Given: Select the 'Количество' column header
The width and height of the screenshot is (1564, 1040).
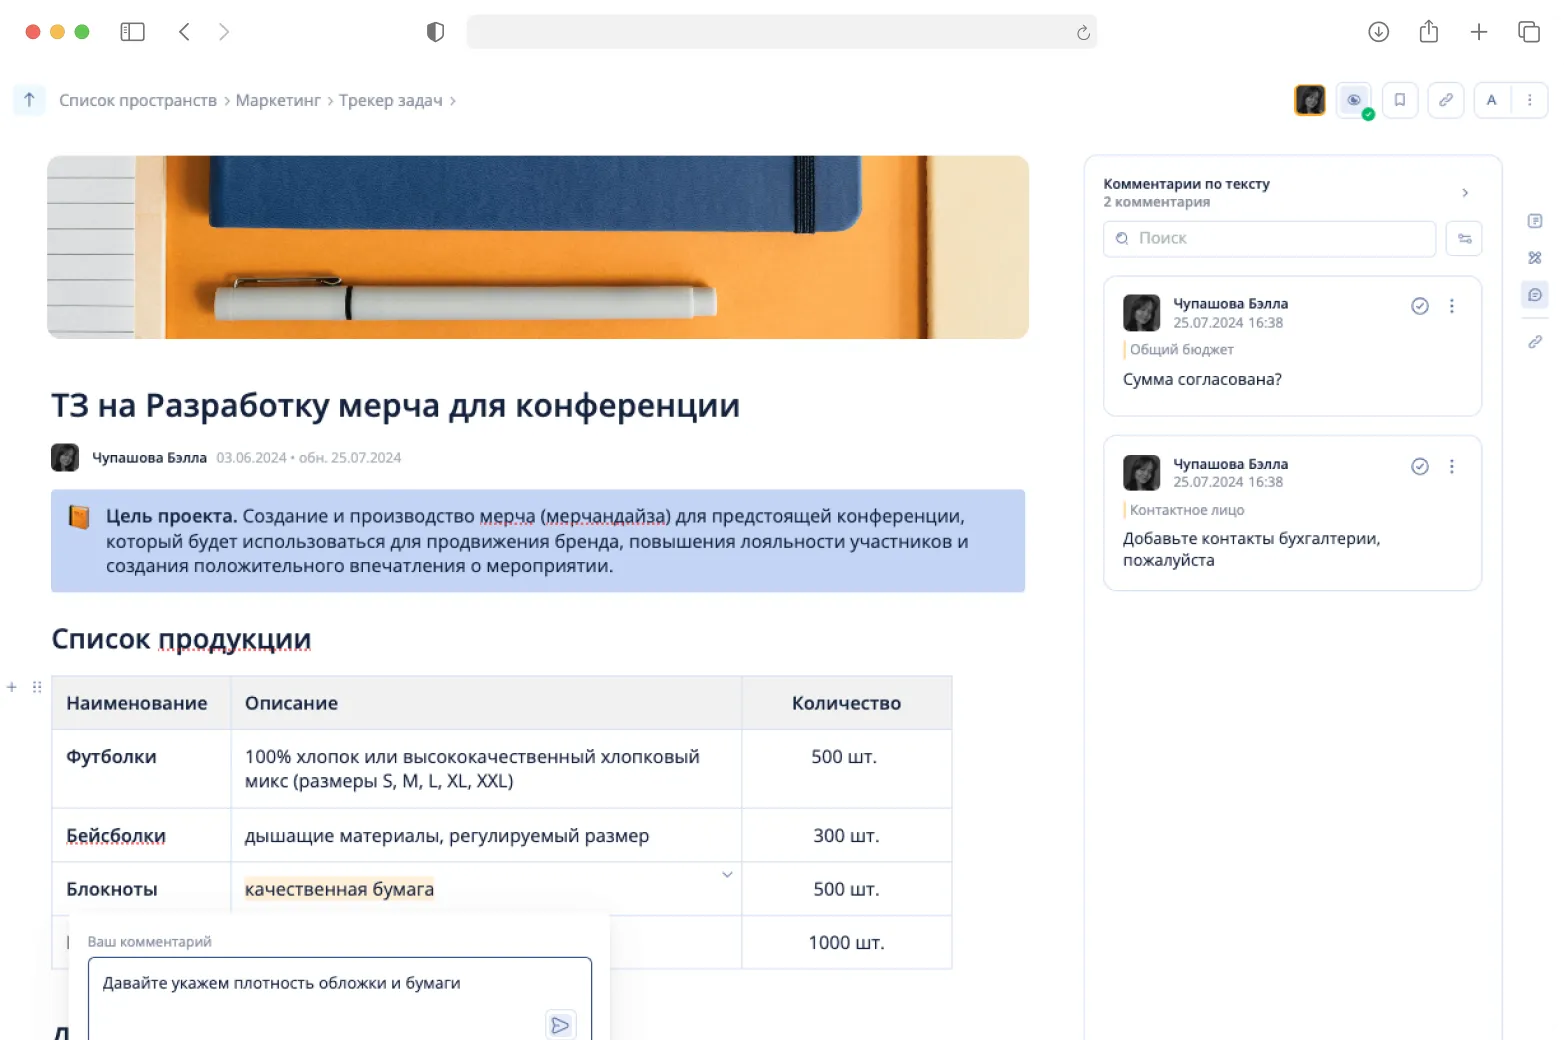Looking at the screenshot, I should pyautogui.click(x=847, y=703).
